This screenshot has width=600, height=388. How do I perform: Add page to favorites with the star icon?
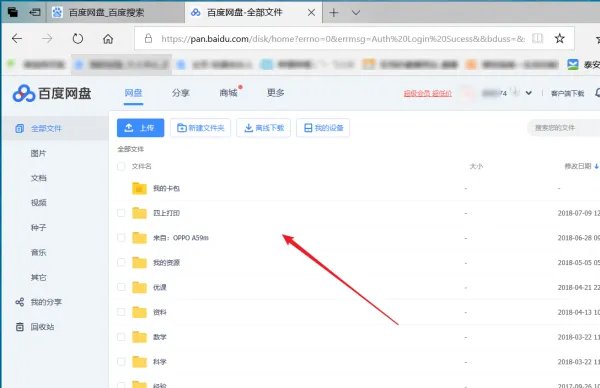(559, 38)
